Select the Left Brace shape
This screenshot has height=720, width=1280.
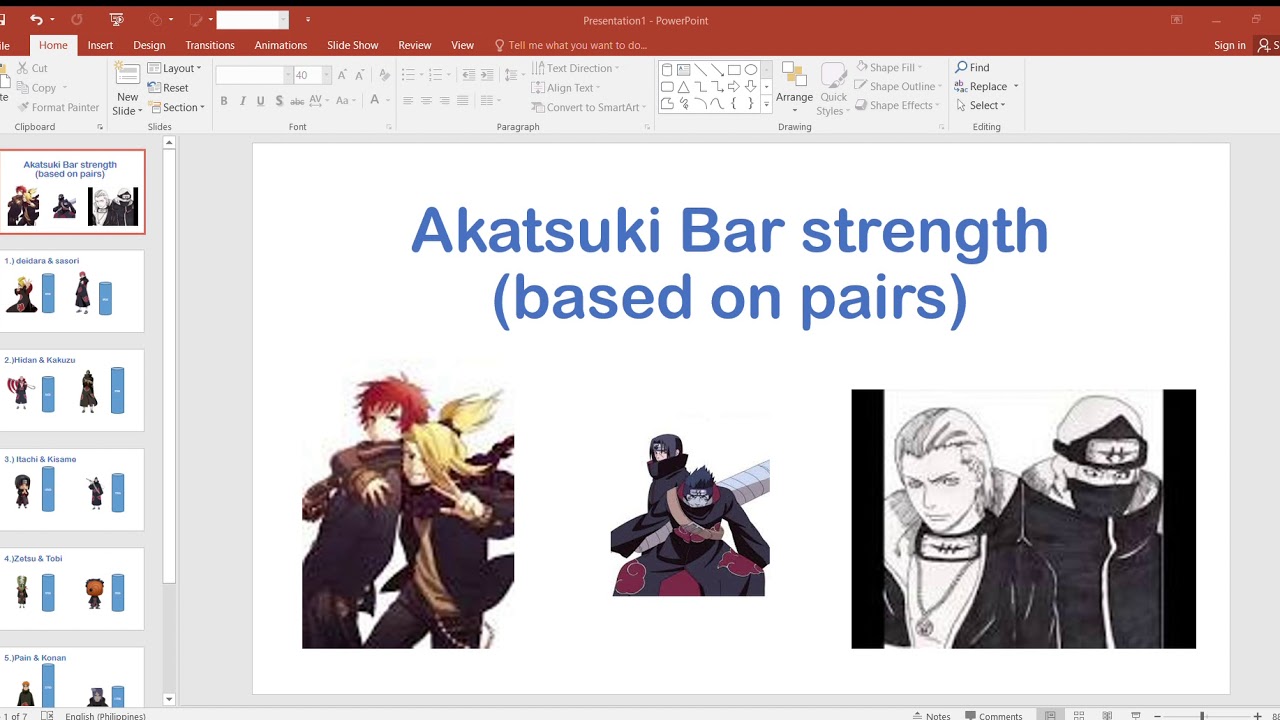click(x=734, y=104)
